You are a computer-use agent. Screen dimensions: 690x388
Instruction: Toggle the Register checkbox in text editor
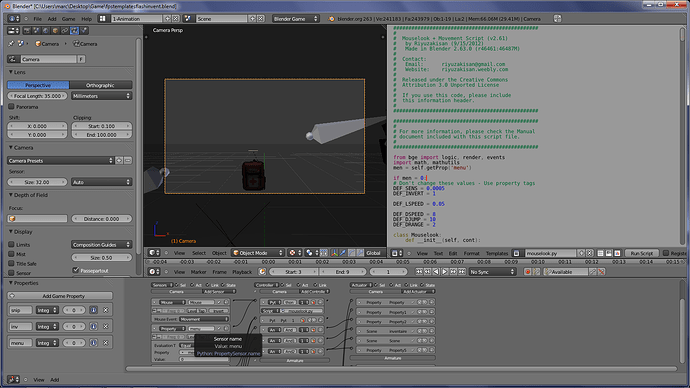click(665, 253)
